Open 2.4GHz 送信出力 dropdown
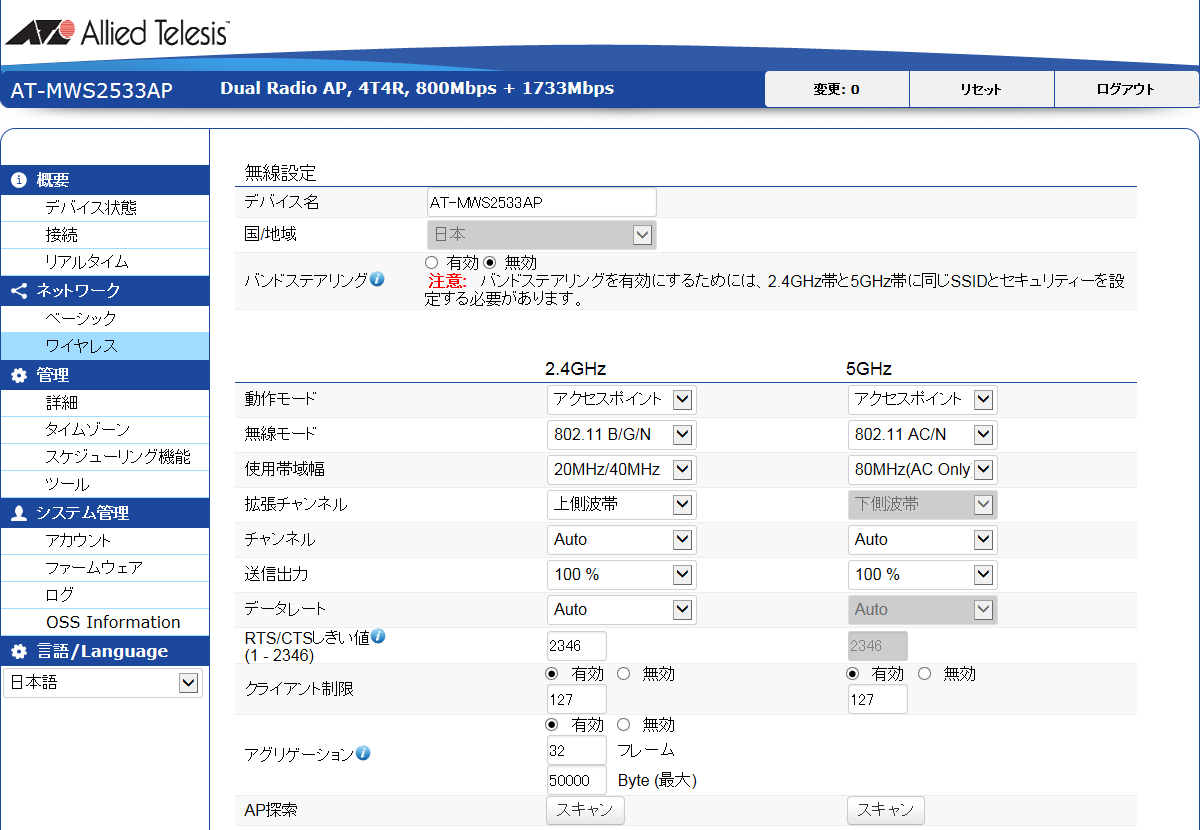The width and height of the screenshot is (1200, 830). (x=621, y=574)
